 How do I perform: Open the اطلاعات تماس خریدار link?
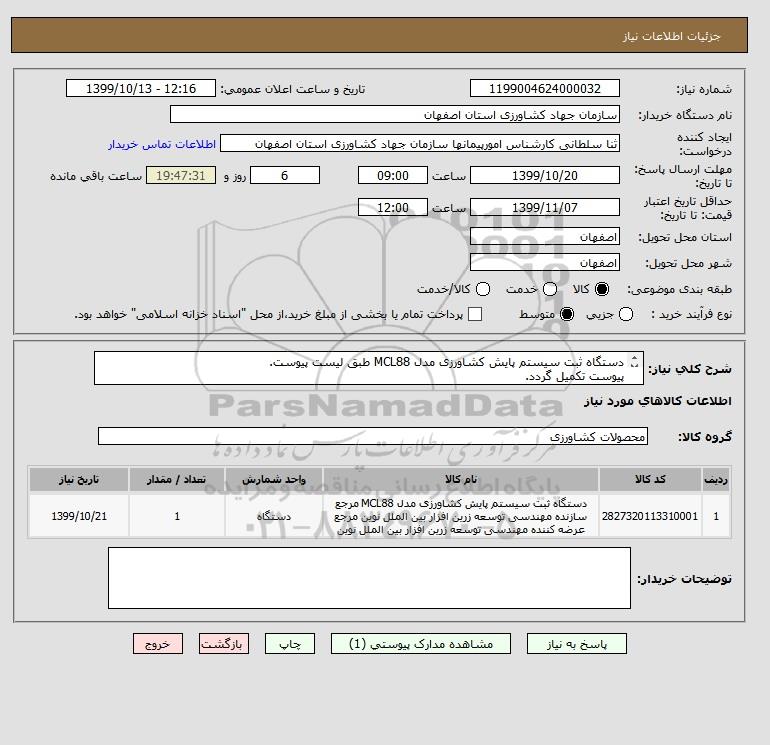pos(162,144)
